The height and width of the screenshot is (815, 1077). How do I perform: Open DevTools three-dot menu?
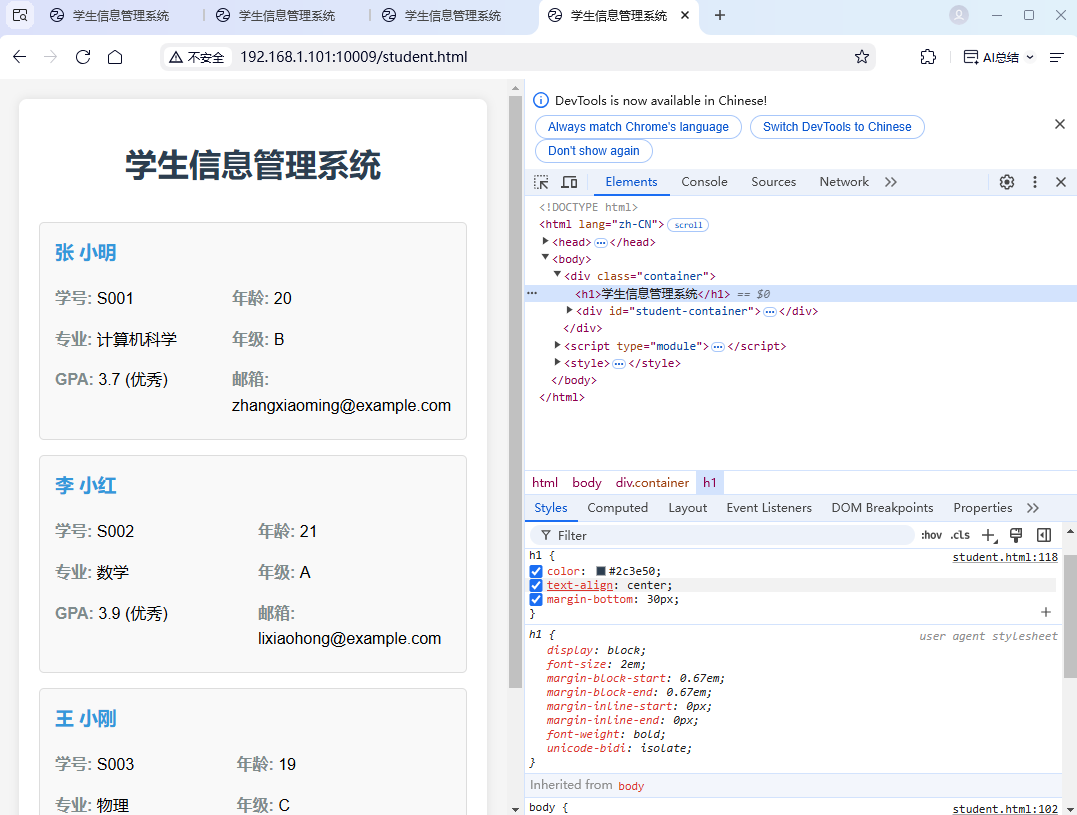pyautogui.click(x=1034, y=182)
